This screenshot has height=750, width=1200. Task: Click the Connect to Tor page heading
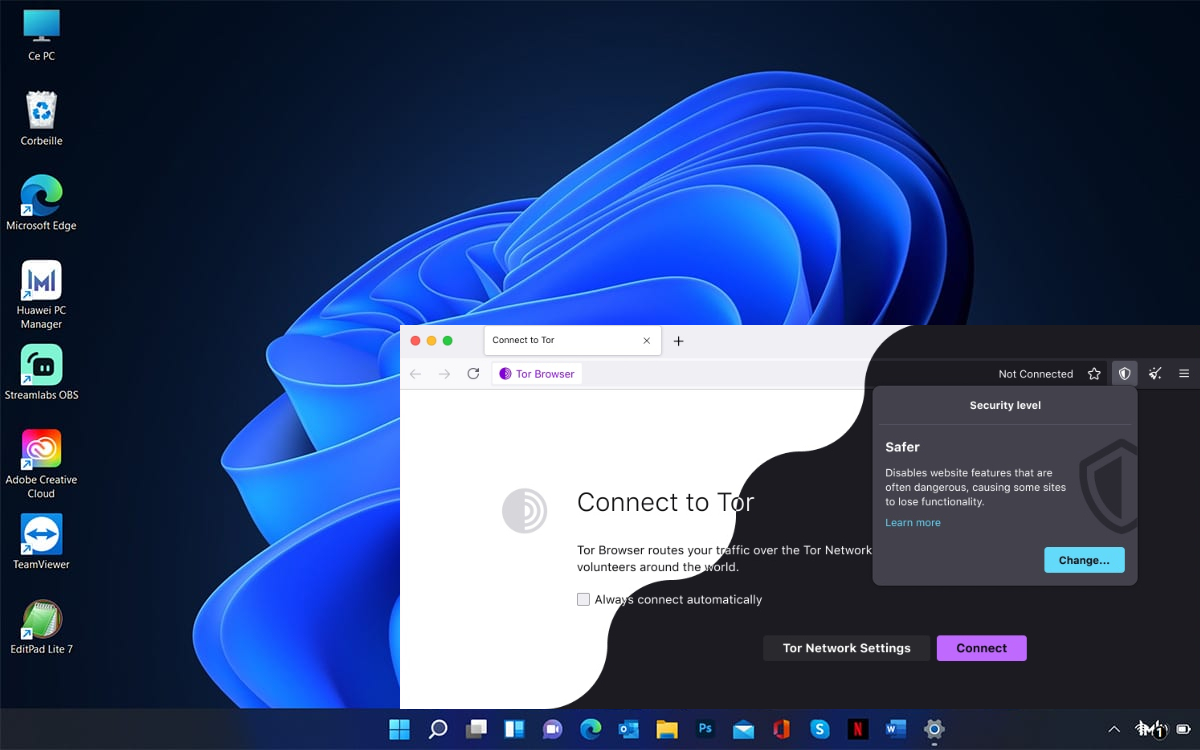click(665, 502)
